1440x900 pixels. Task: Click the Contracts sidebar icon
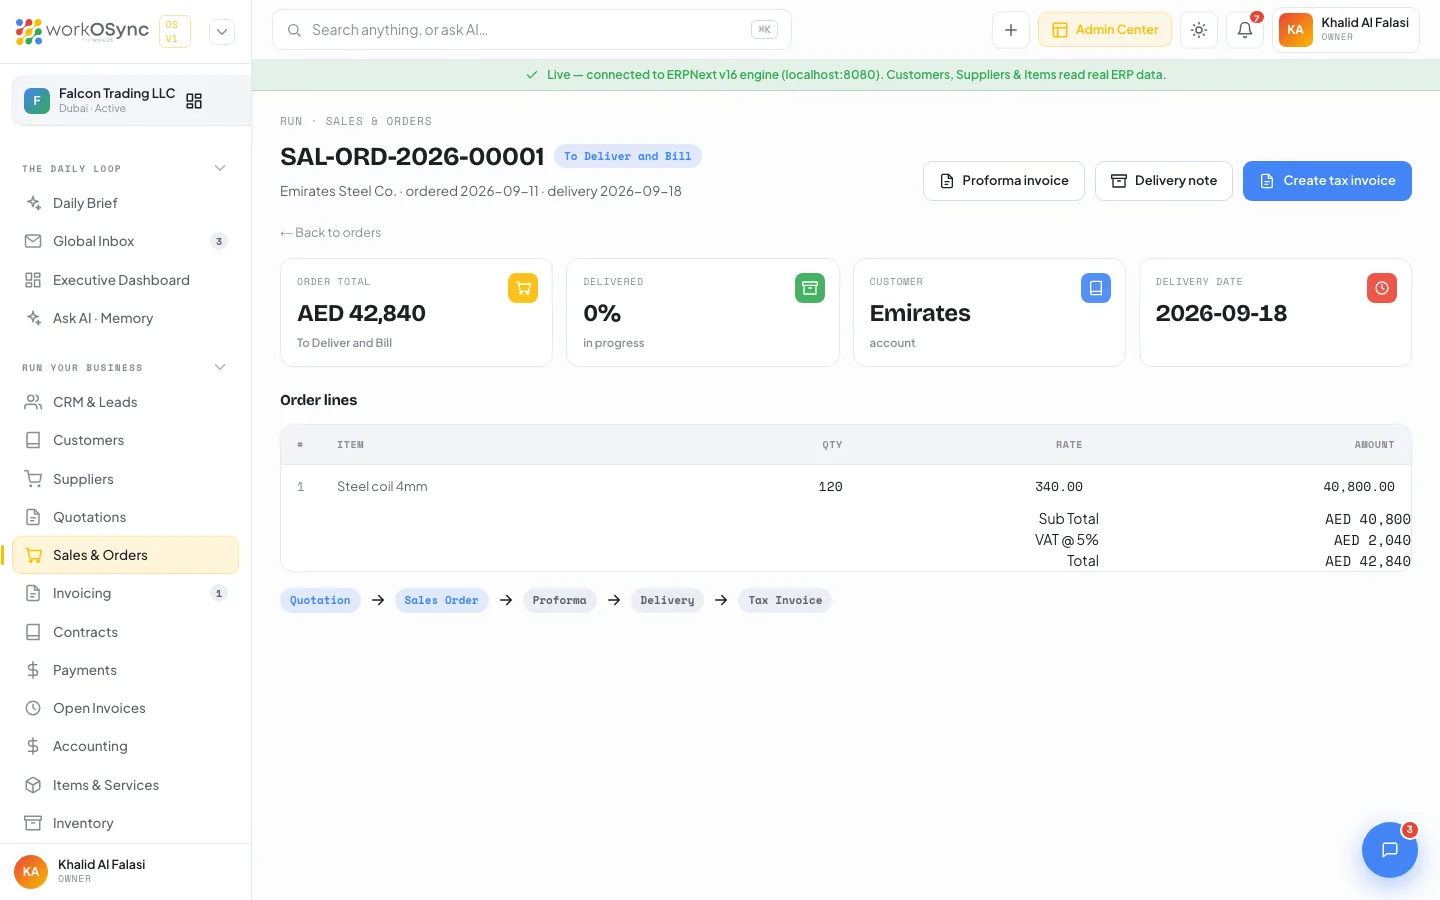(33, 632)
